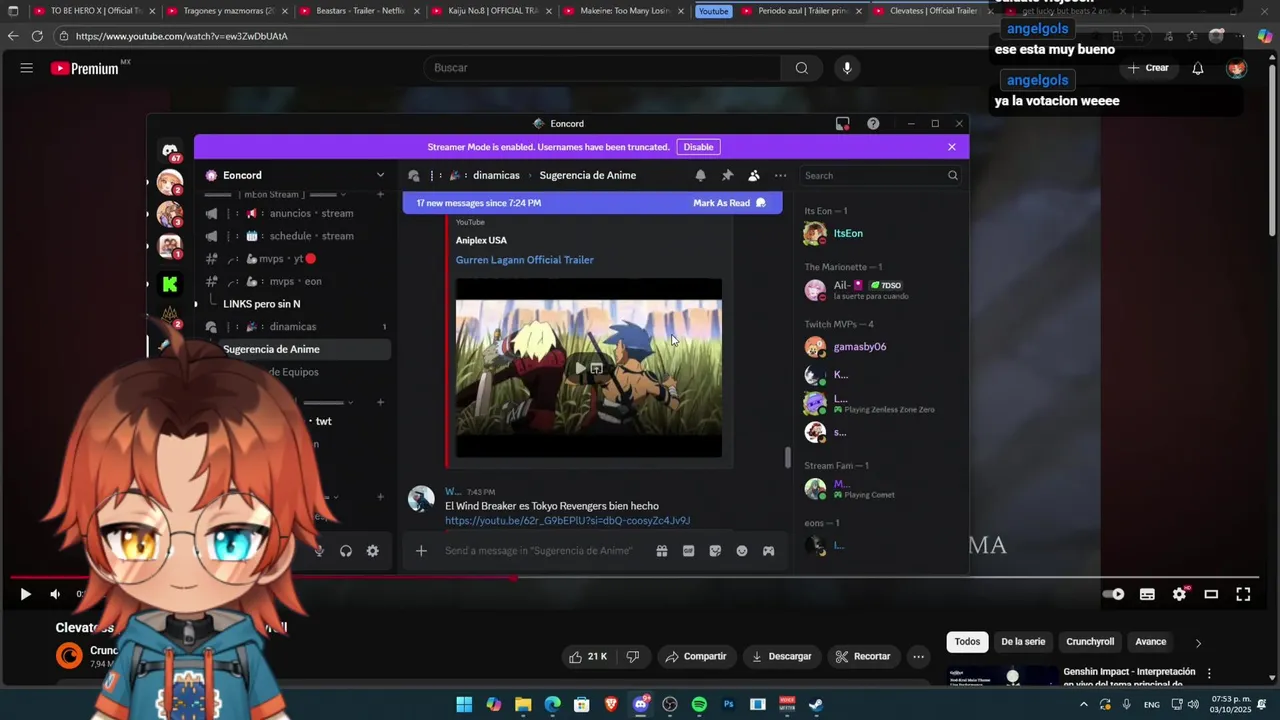Open Discord user settings gear

372,551
